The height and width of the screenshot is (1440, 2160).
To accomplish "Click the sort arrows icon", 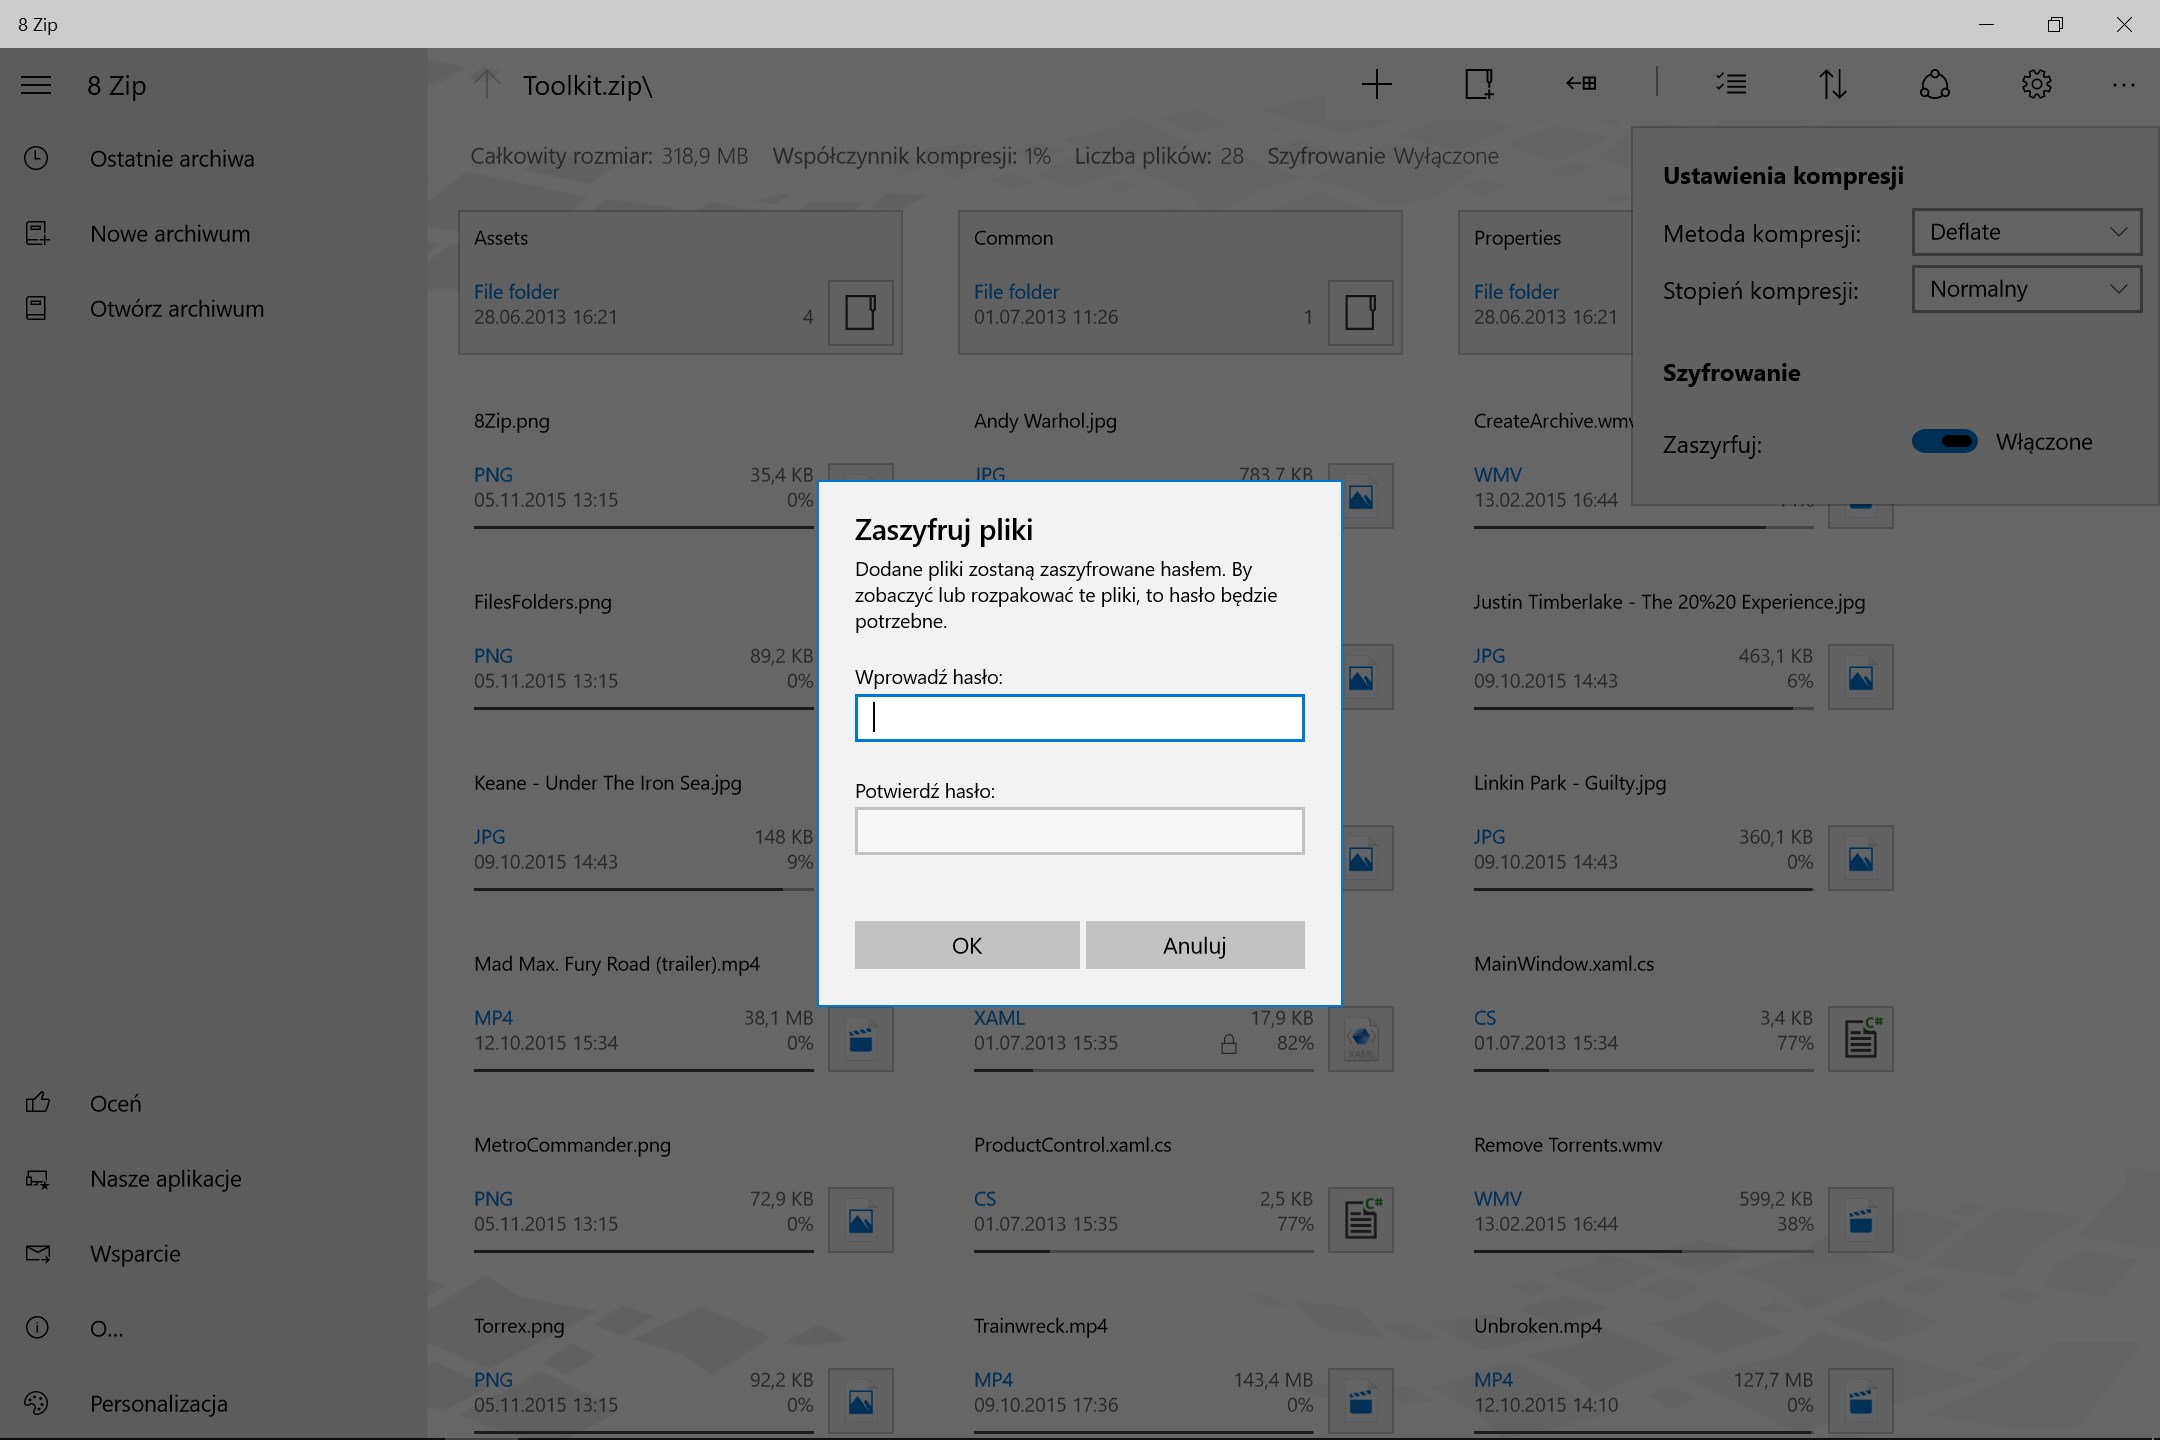I will tap(1832, 85).
